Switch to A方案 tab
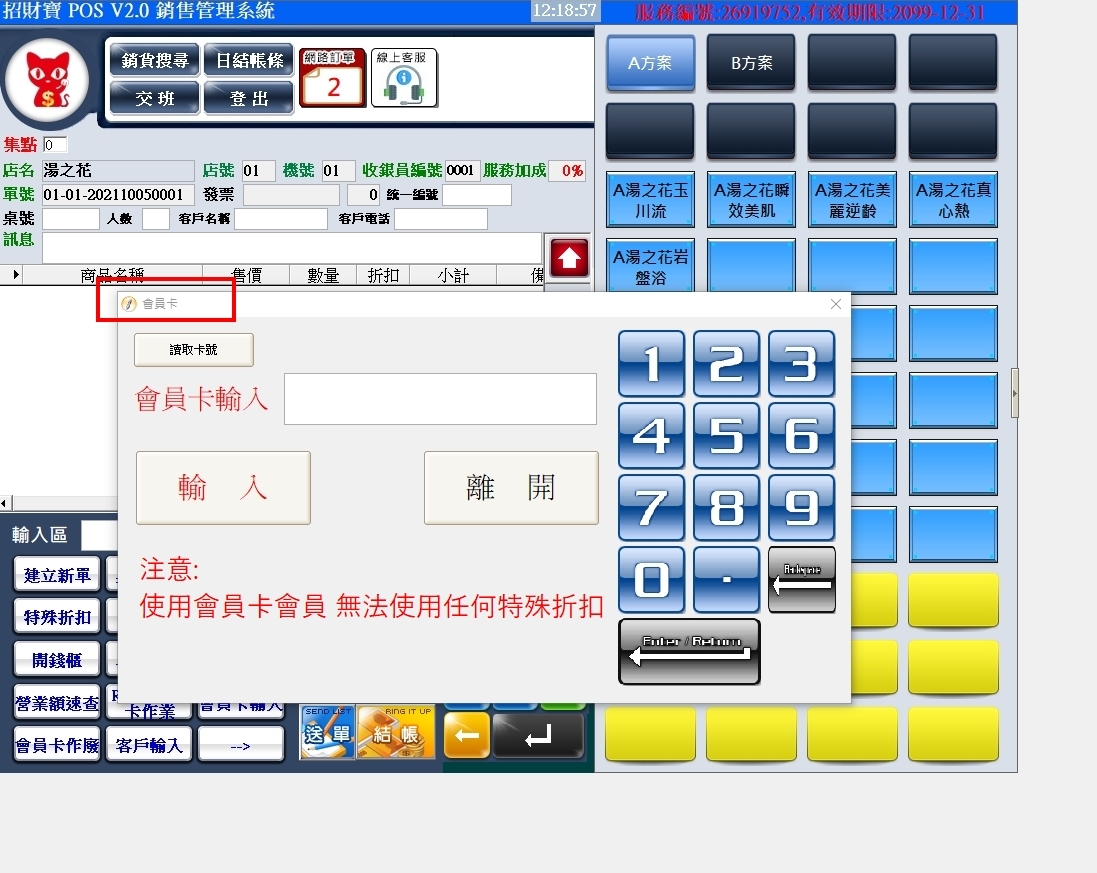This screenshot has height=873, width=1097. click(x=650, y=63)
